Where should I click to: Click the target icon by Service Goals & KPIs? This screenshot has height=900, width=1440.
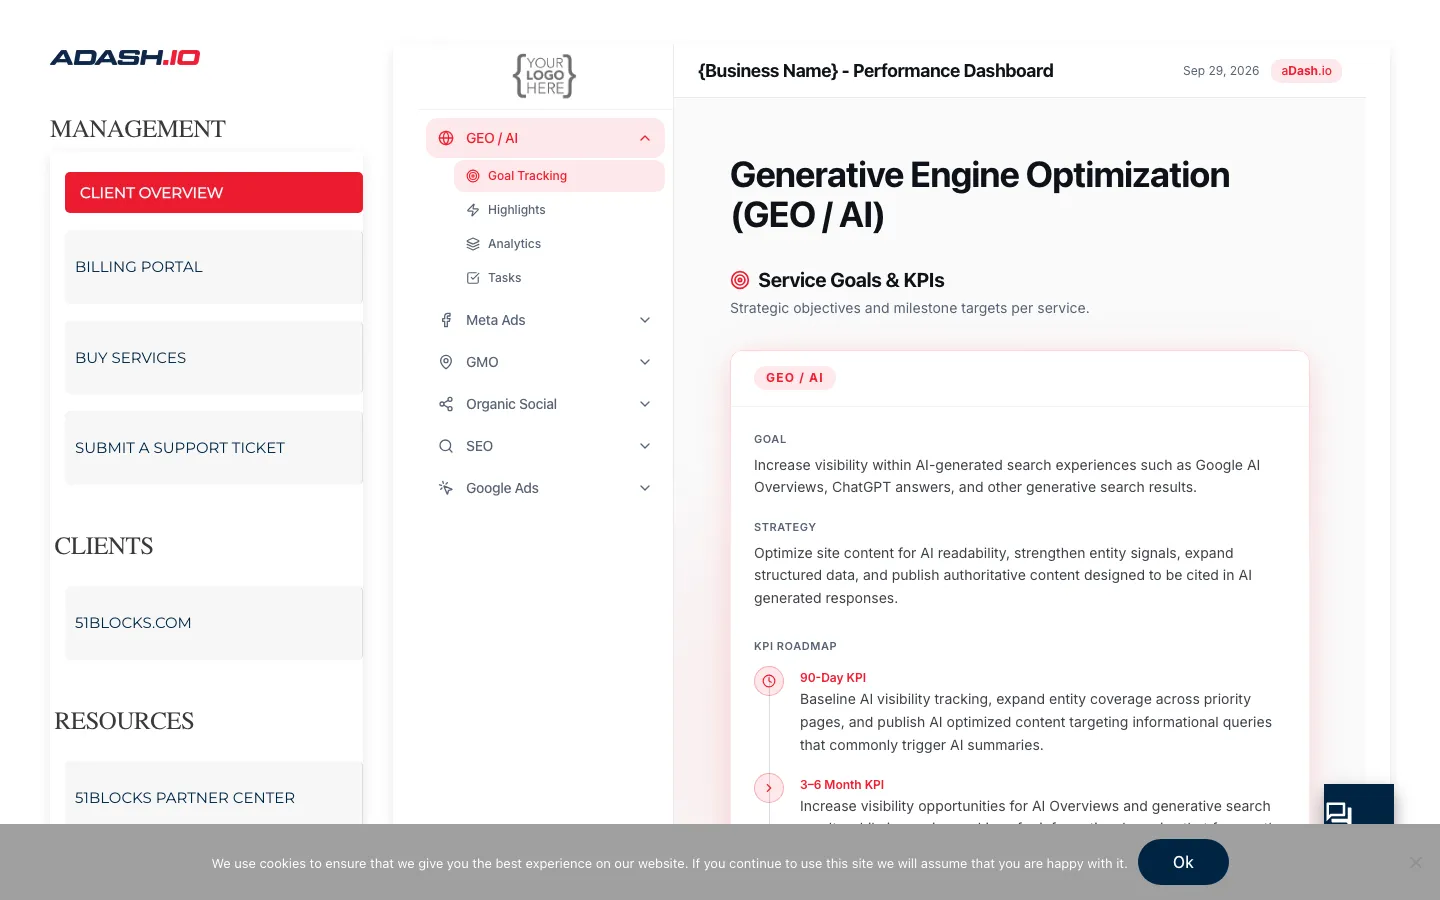(x=740, y=280)
